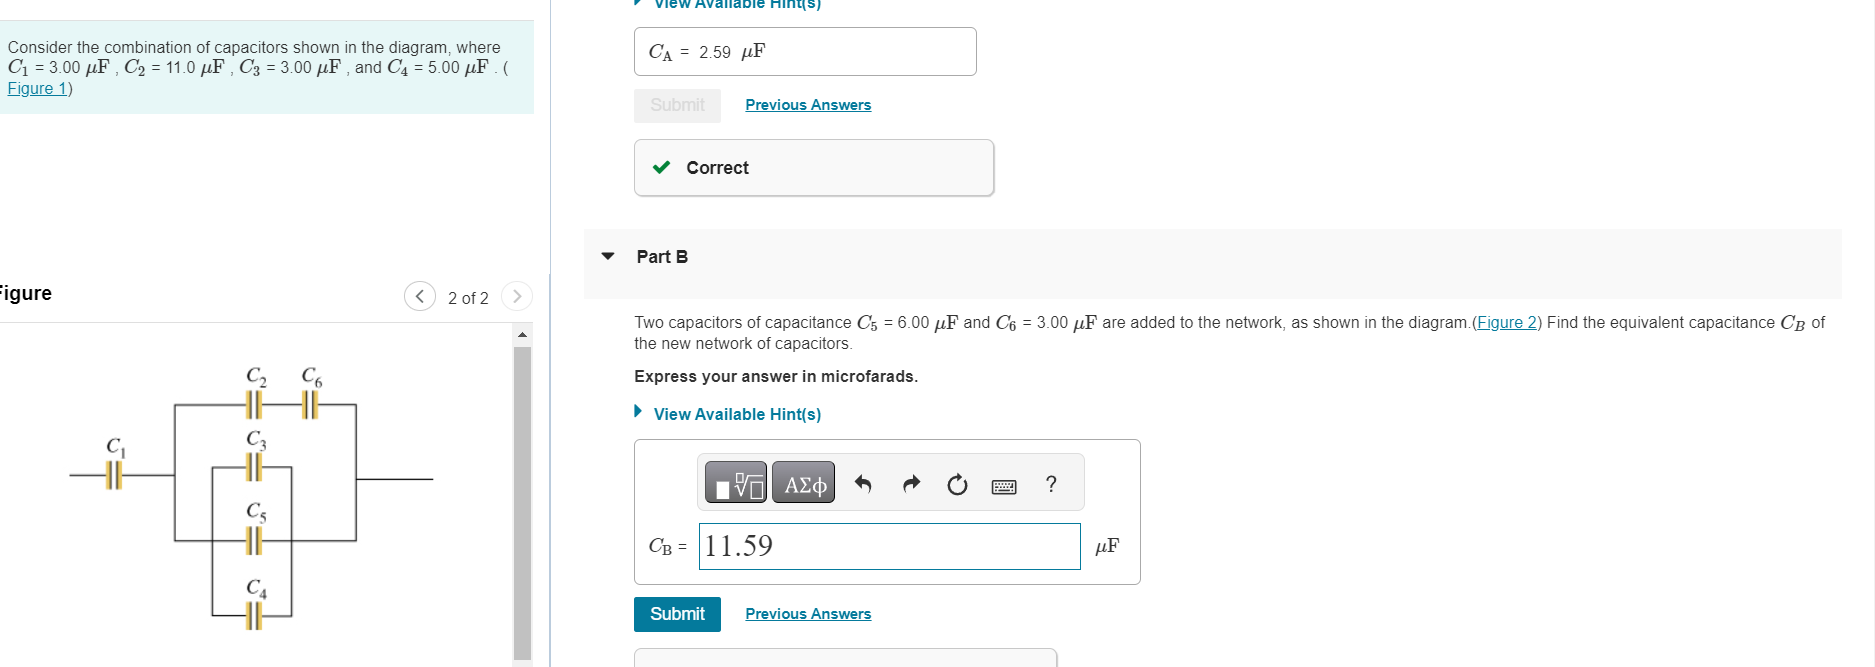This screenshot has width=1875, height=667.
Task: Click the equation editor help question mark
Action: (1050, 484)
